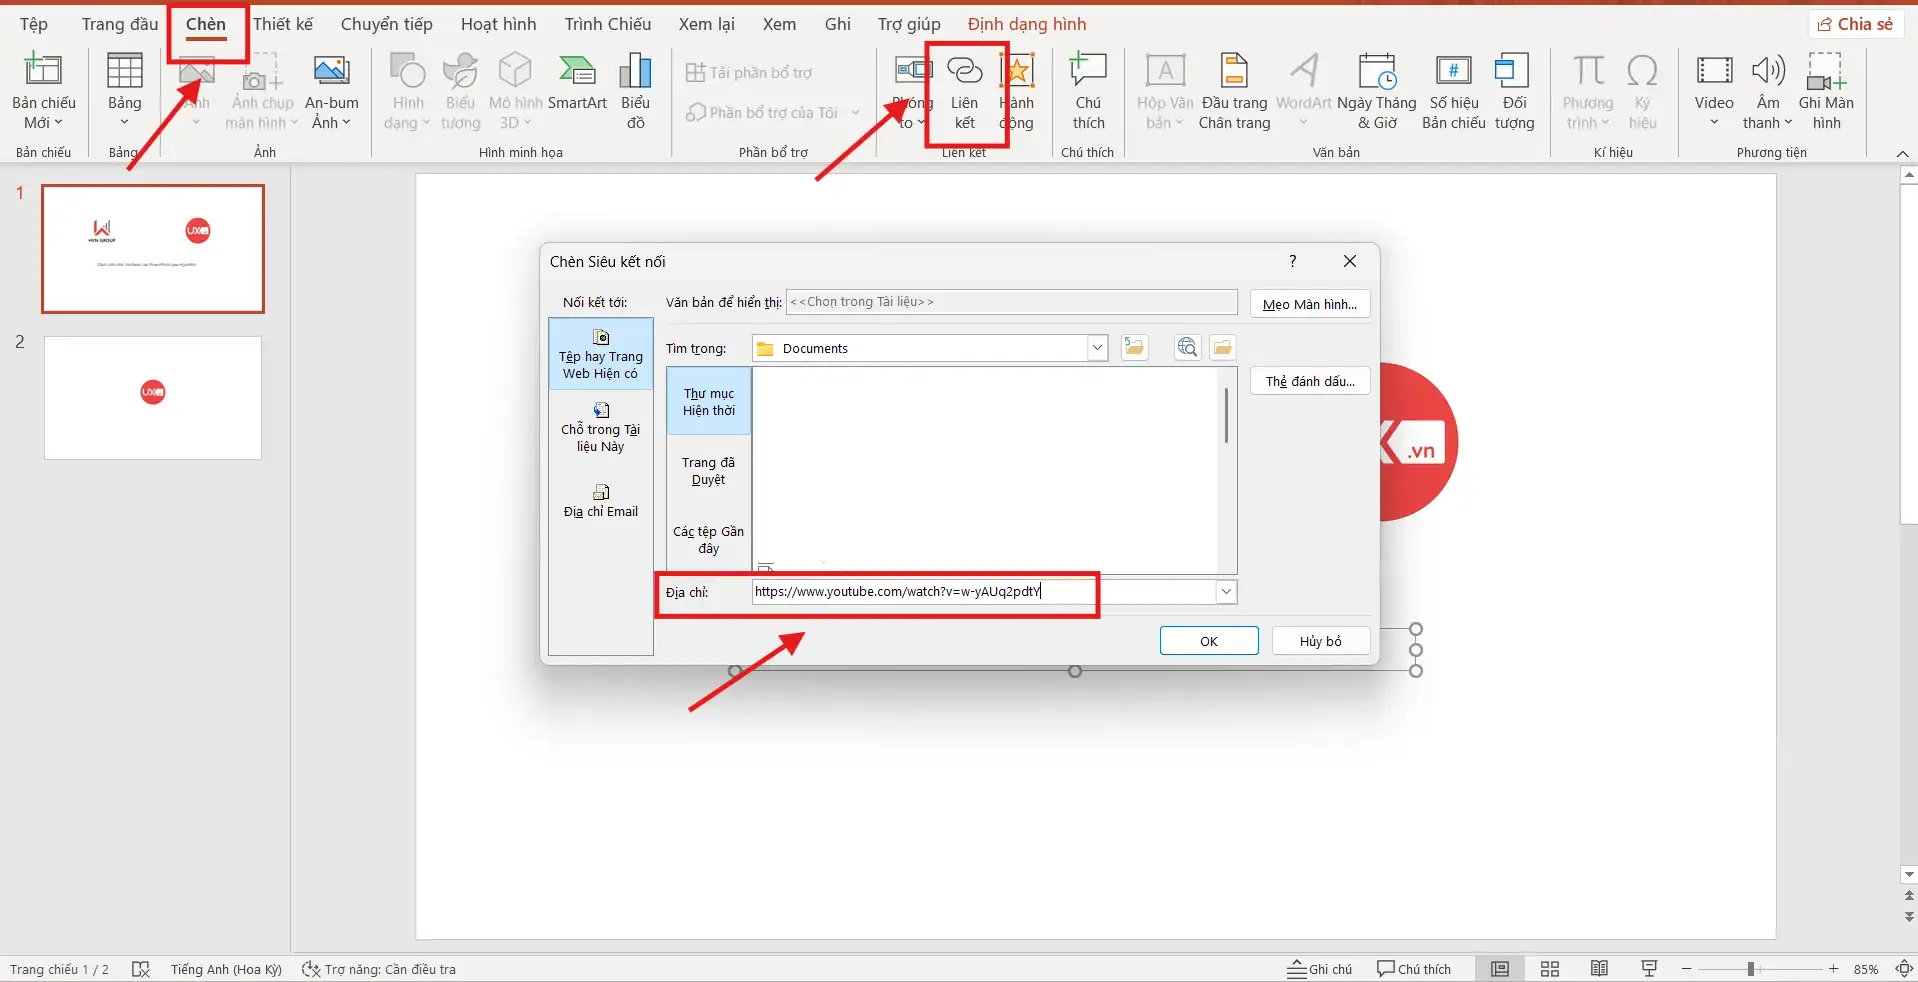
Task: Confirm hyperlink with OK button
Action: click(x=1208, y=641)
